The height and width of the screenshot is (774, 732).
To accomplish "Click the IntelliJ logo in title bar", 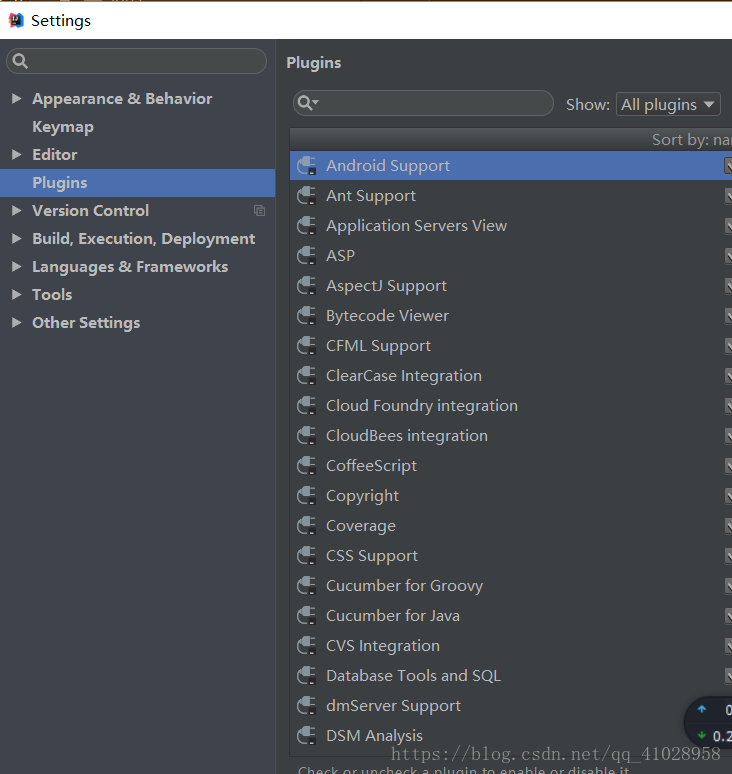I will point(16,20).
